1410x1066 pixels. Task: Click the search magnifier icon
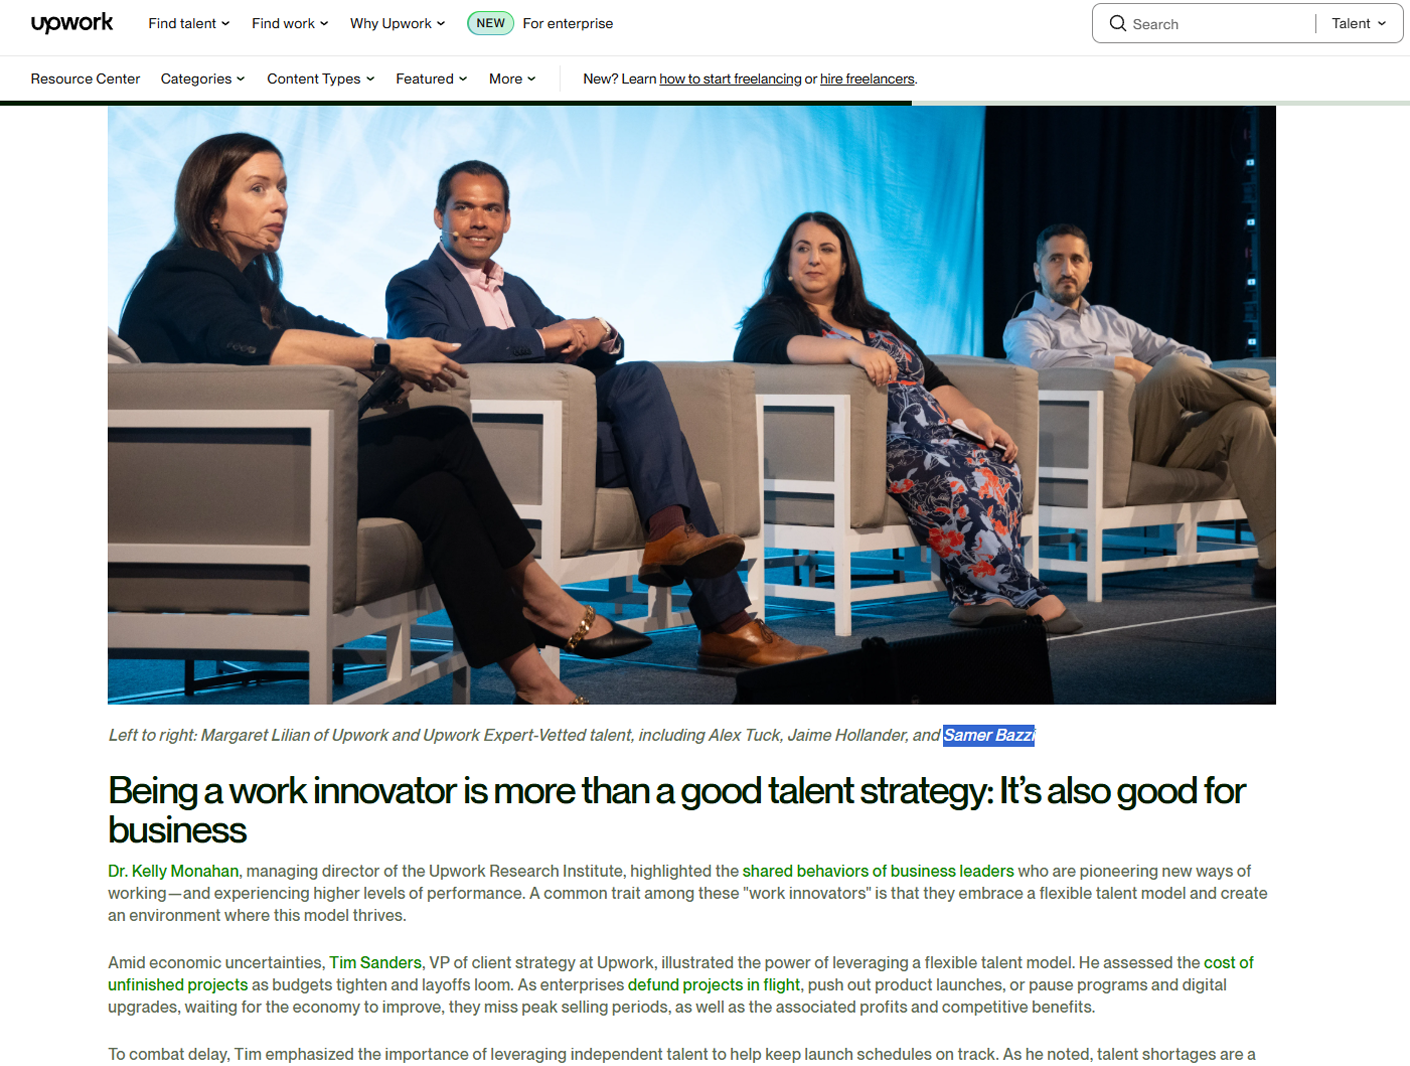(x=1117, y=23)
